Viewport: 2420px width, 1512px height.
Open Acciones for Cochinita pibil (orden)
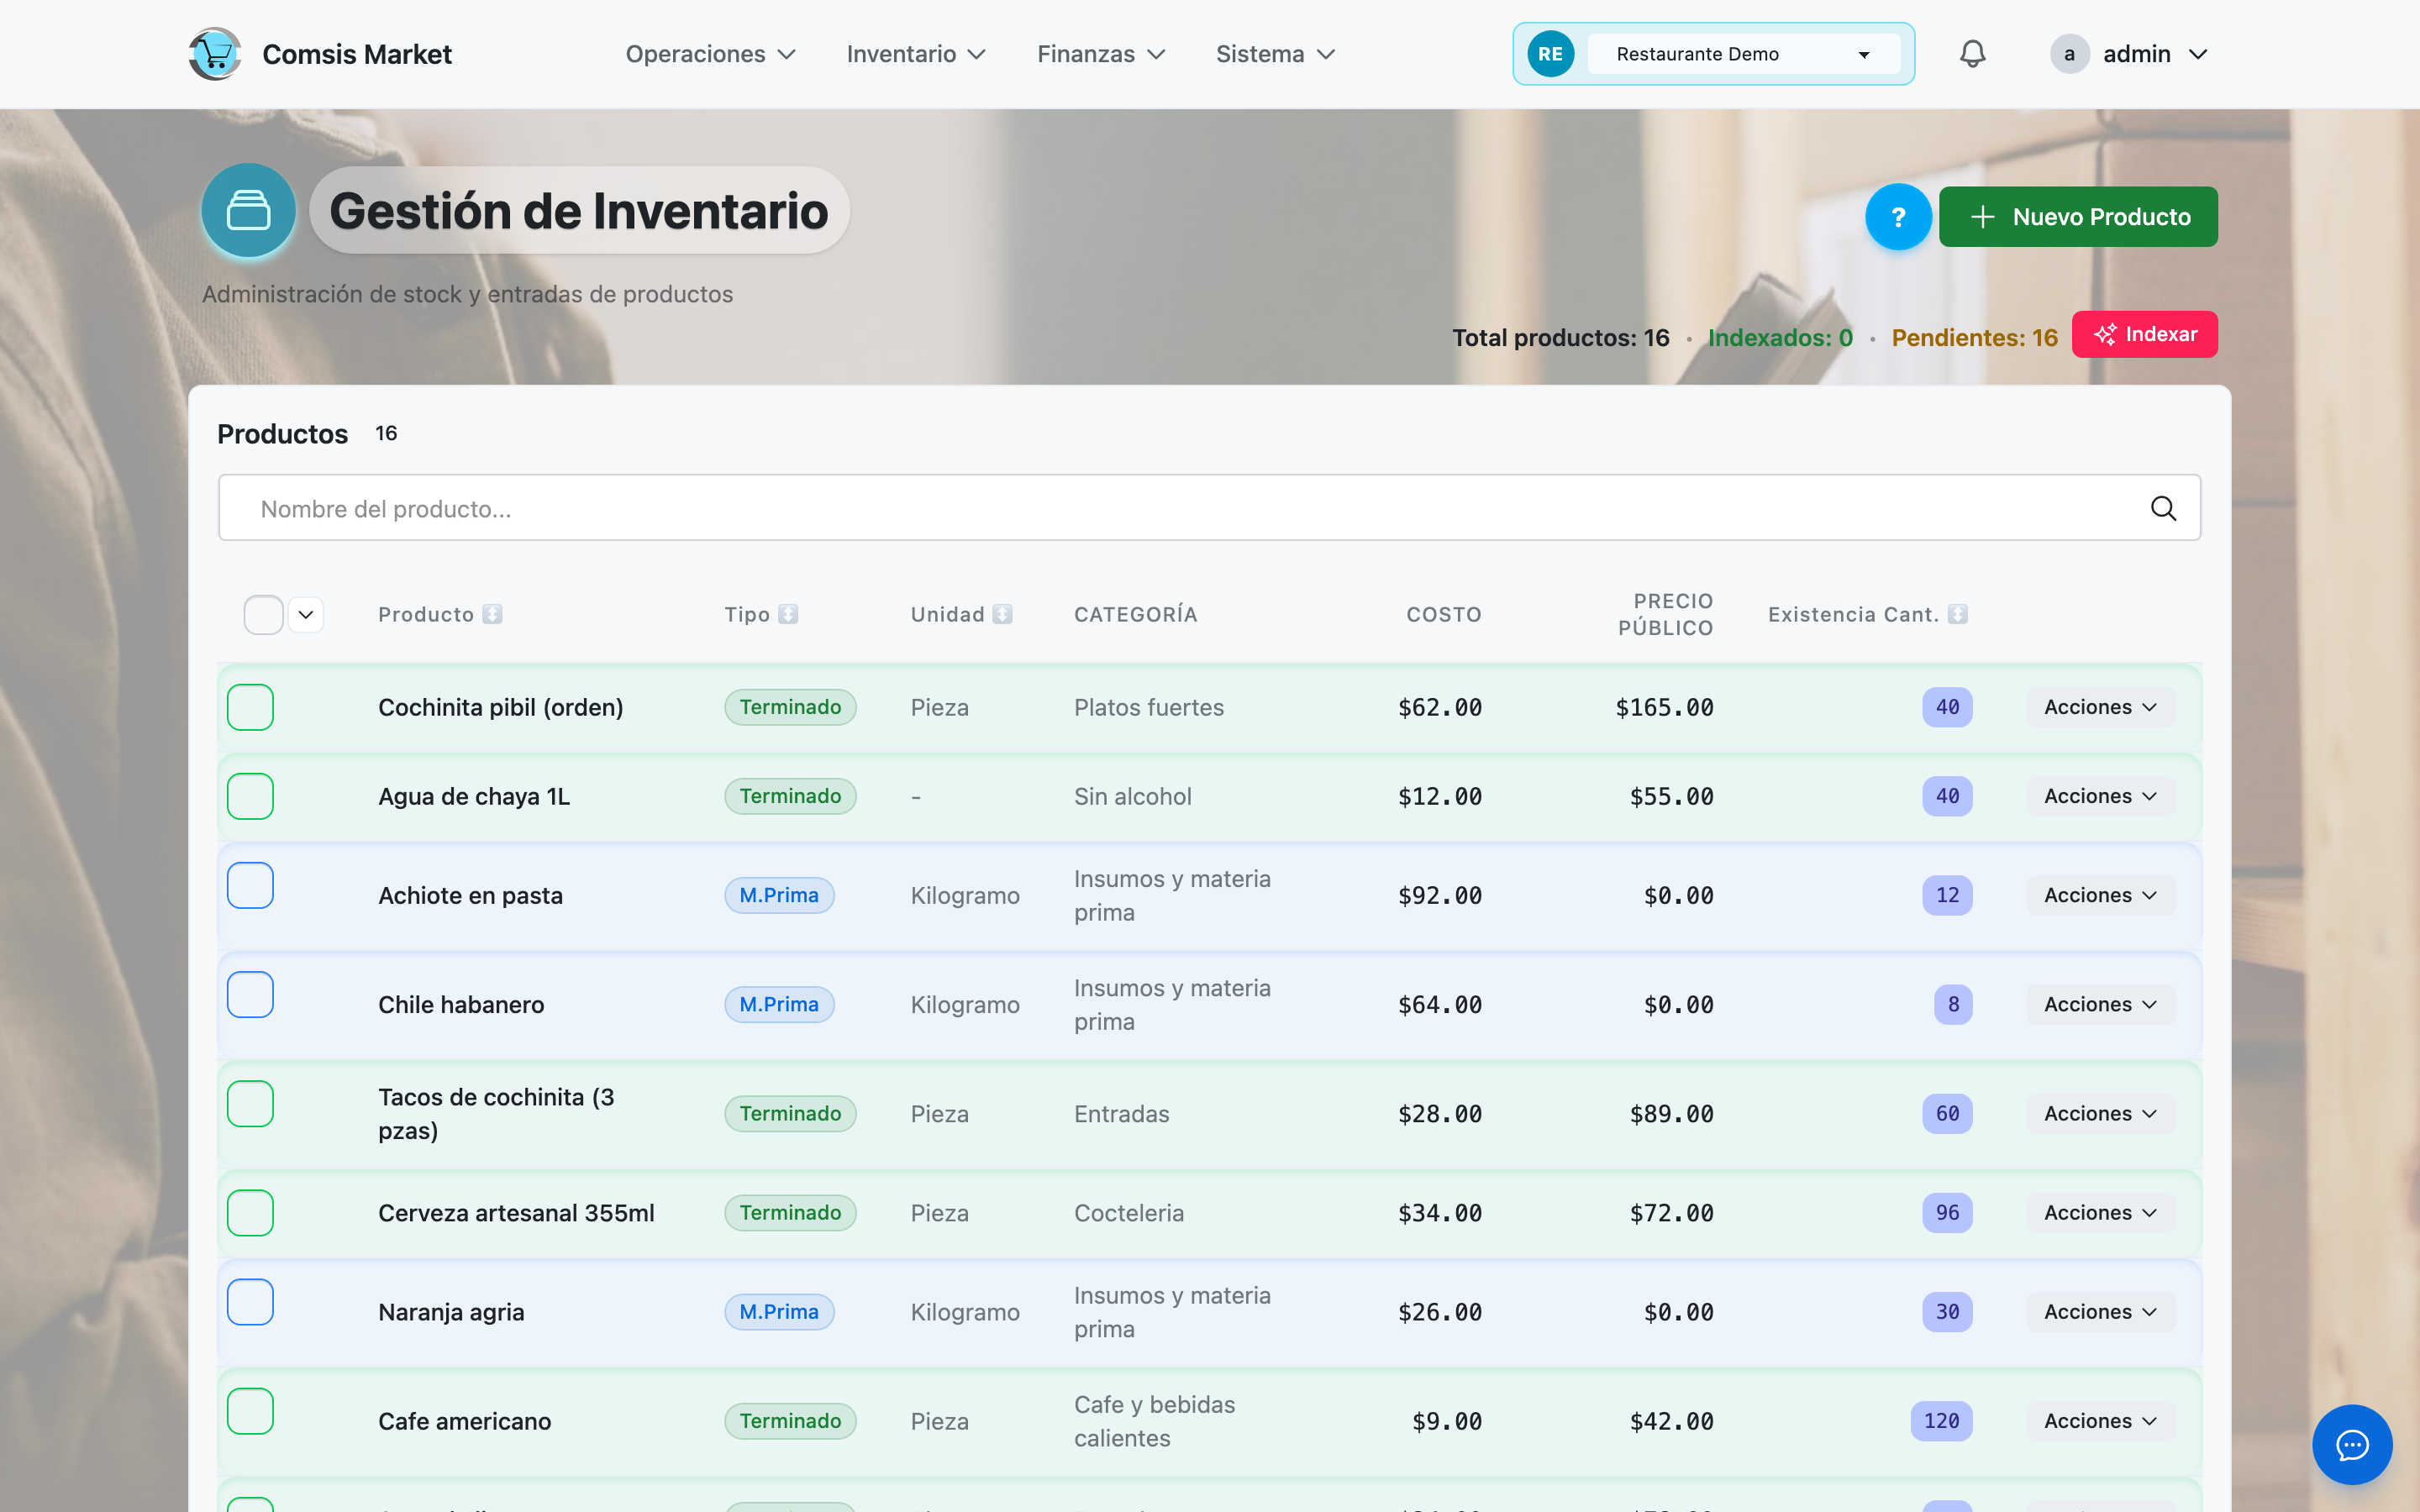(x=2100, y=707)
